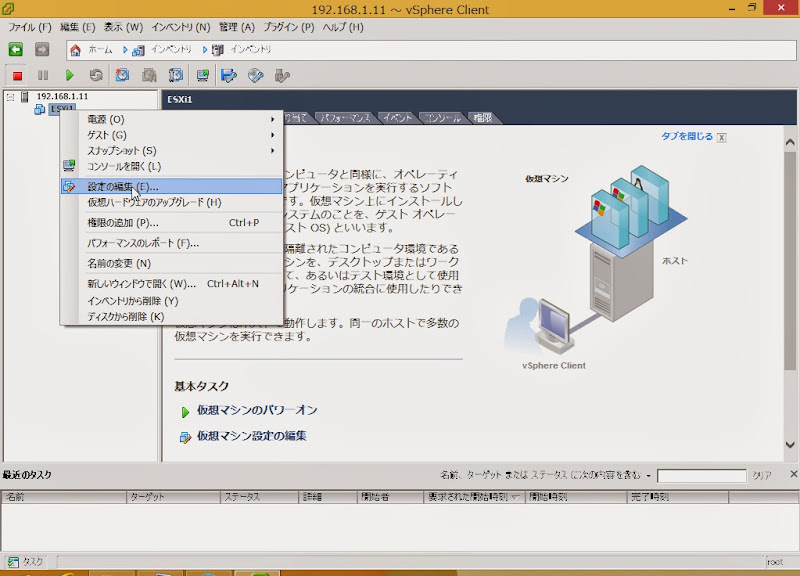The width and height of the screenshot is (800, 576).
Task: Click the クリア button beside filter field
Action: tap(762, 475)
